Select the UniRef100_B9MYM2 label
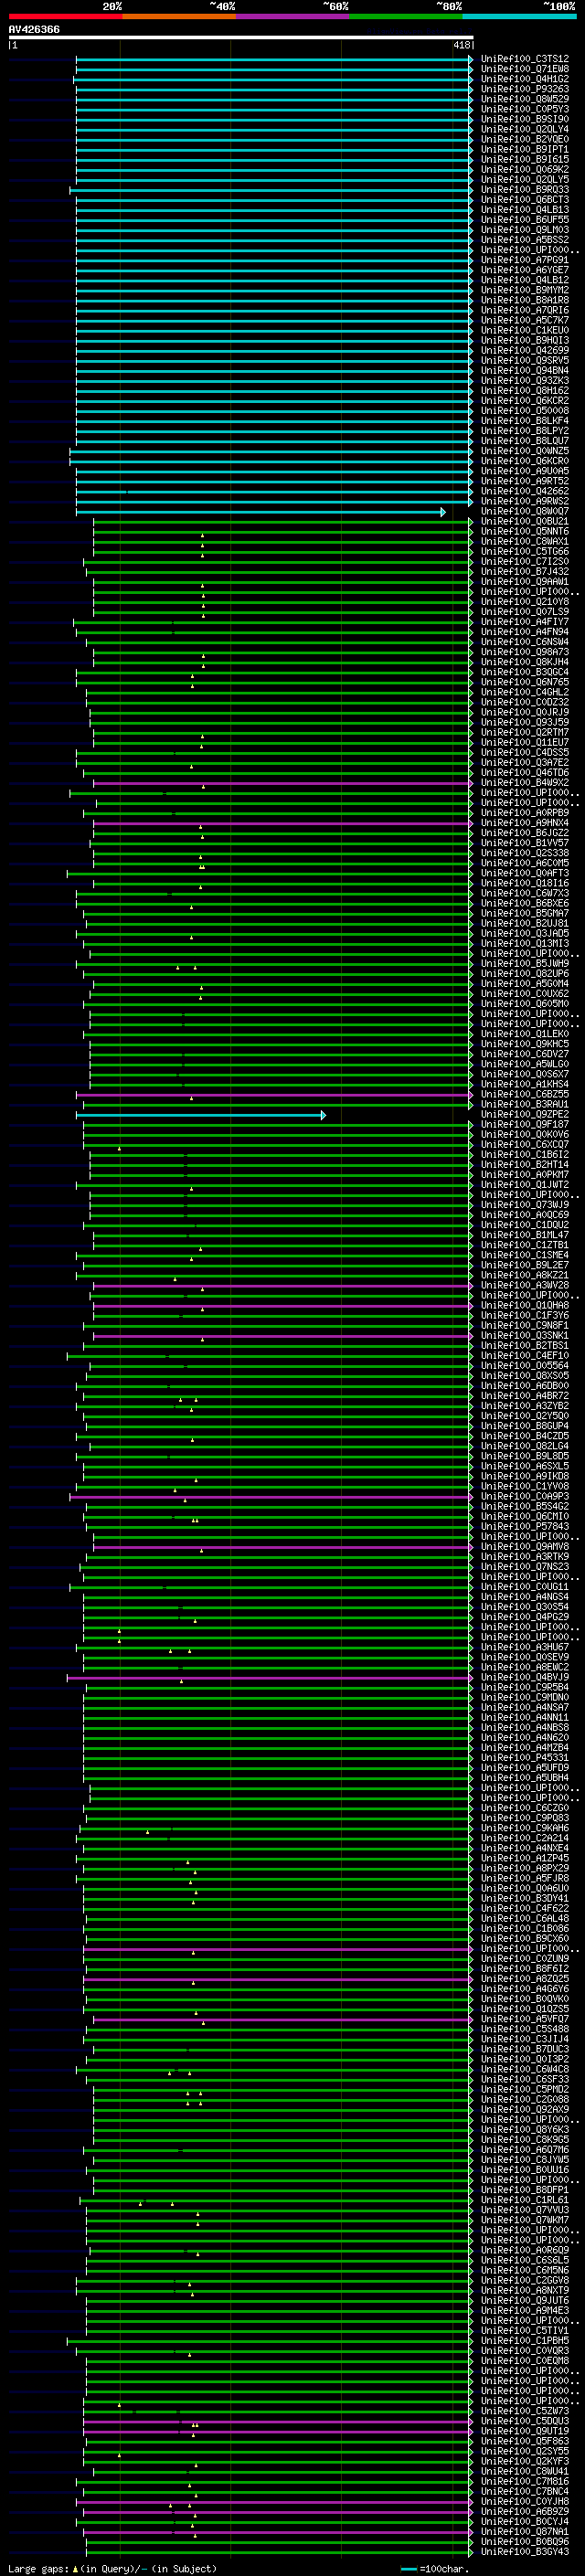Image resolution: width=585 pixels, height=2576 pixels. pyautogui.click(x=524, y=290)
